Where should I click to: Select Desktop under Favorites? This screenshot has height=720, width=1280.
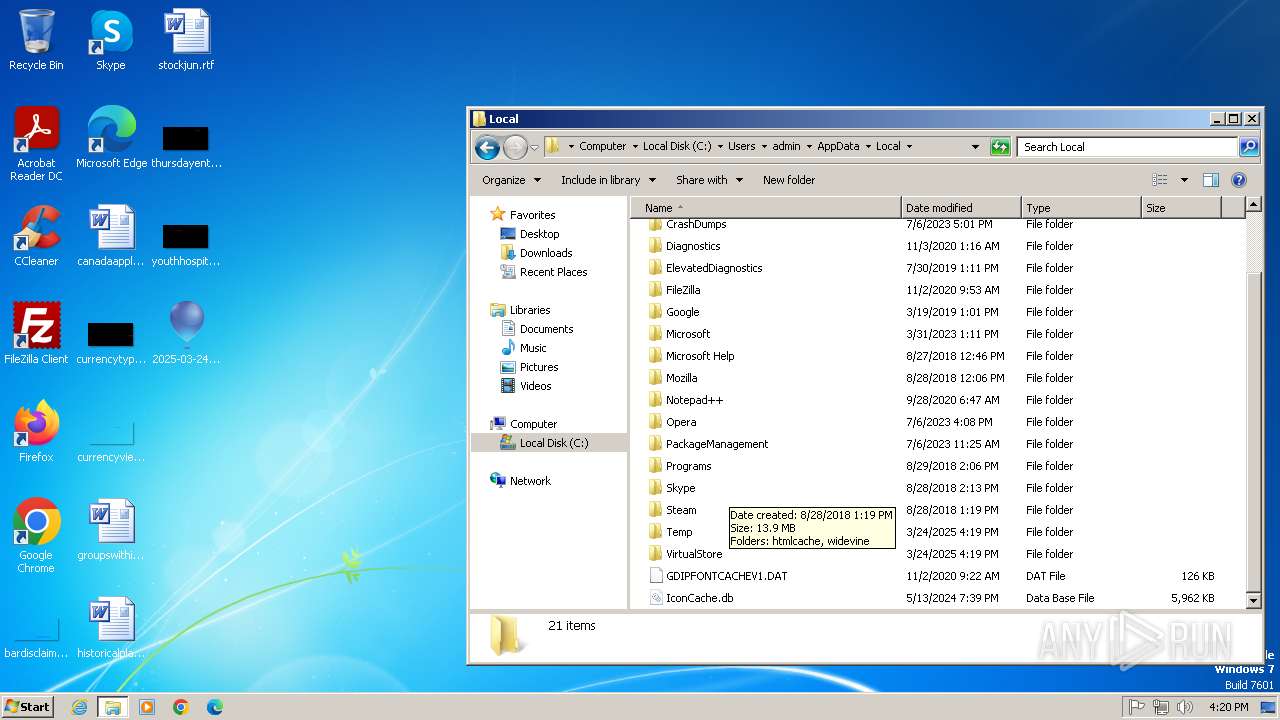[539, 234]
